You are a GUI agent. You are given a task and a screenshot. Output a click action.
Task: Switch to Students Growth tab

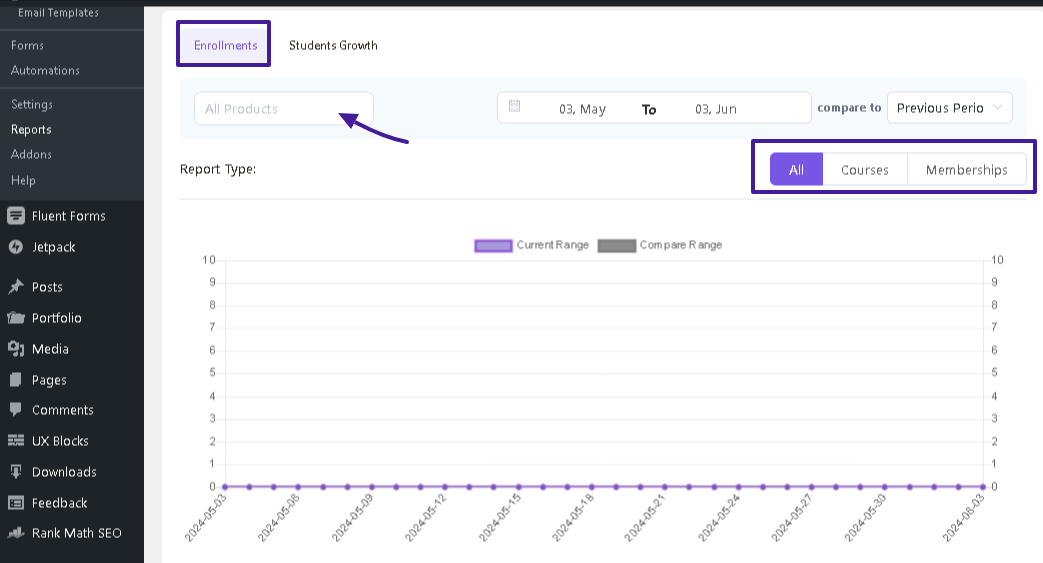coord(333,45)
